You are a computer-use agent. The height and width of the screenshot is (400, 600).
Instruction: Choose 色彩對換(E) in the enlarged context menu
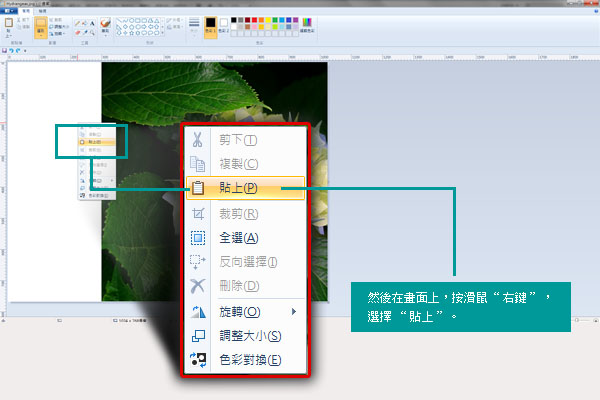click(x=245, y=360)
